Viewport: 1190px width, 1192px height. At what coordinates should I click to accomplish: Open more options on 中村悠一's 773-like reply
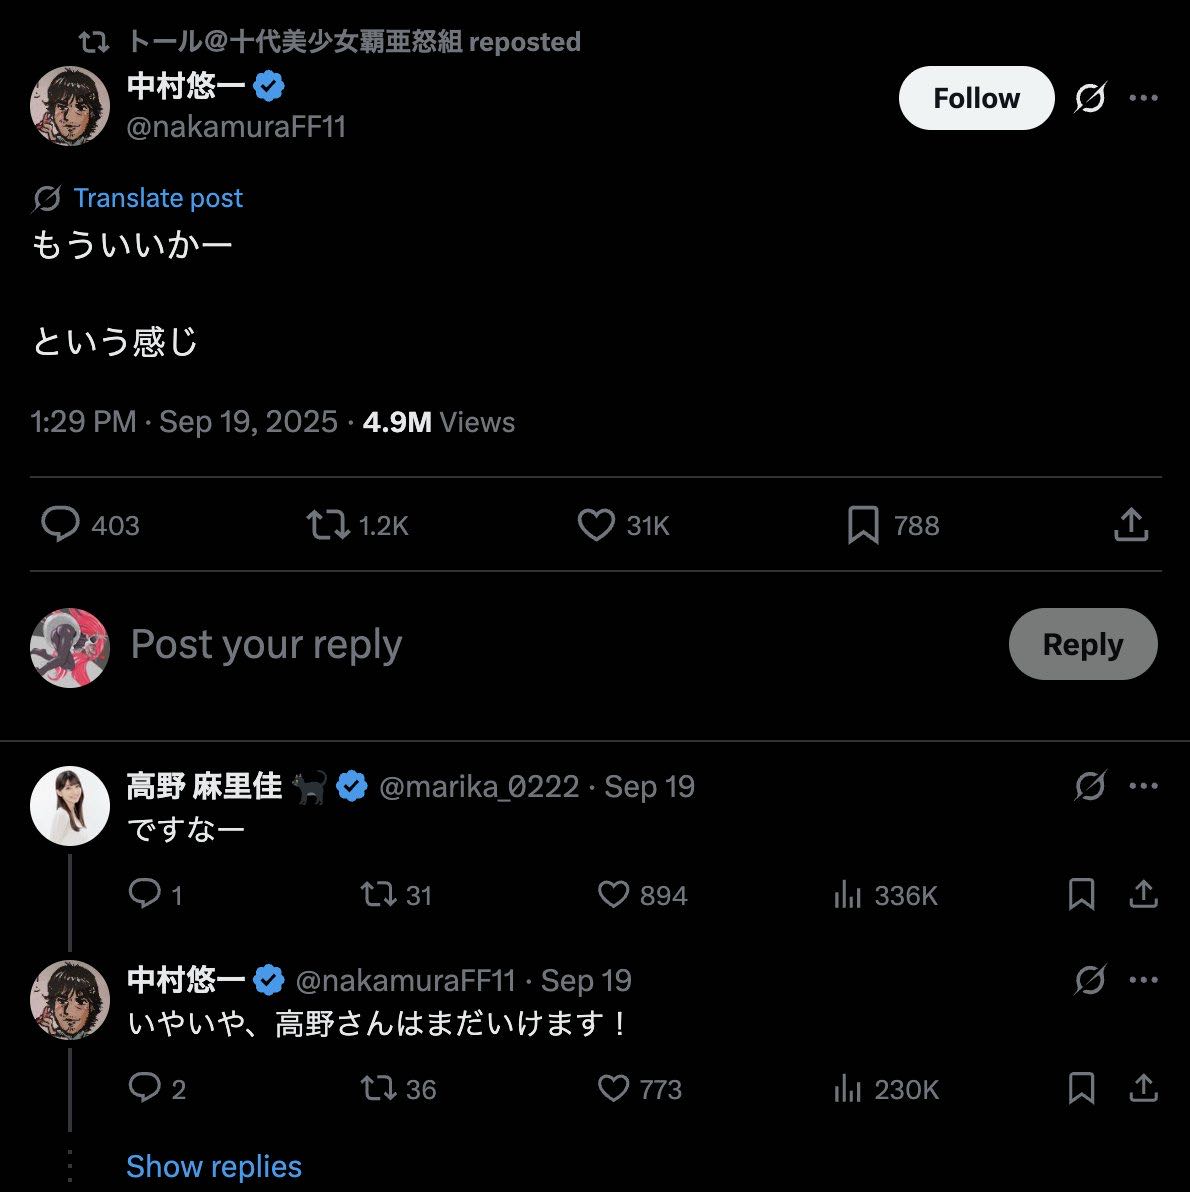1143,980
